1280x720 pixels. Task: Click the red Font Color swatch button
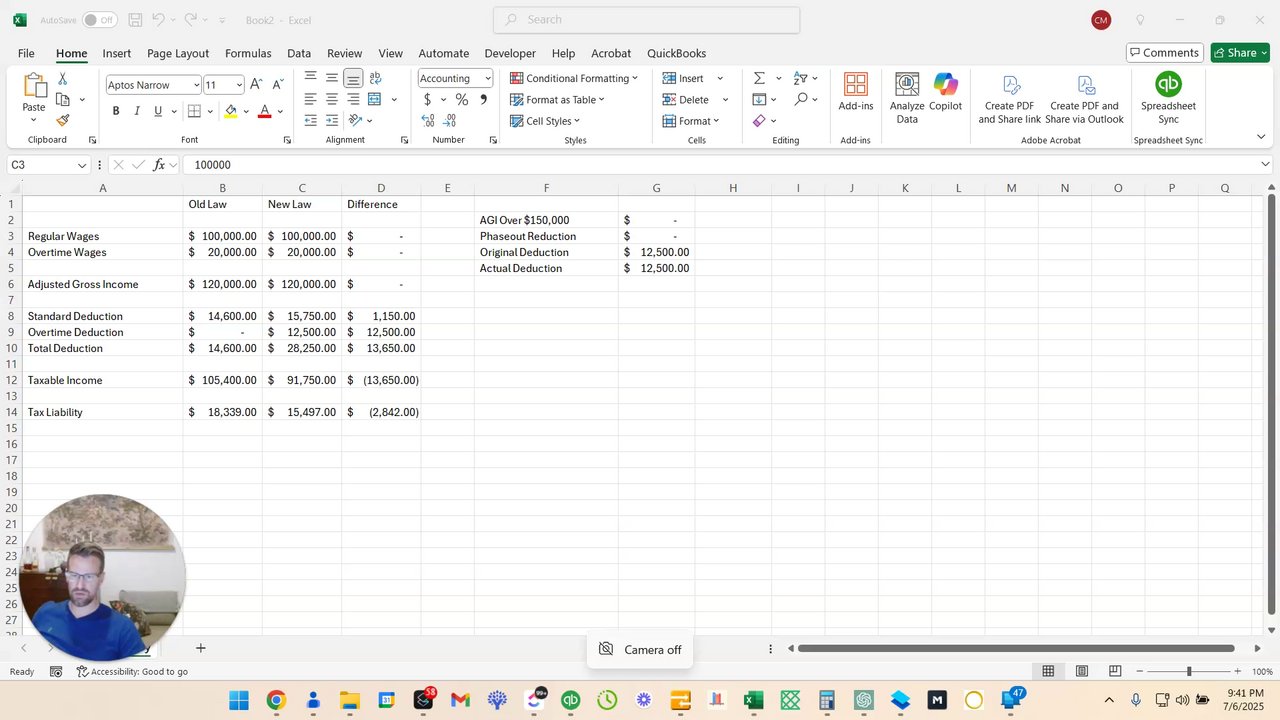tap(265, 111)
